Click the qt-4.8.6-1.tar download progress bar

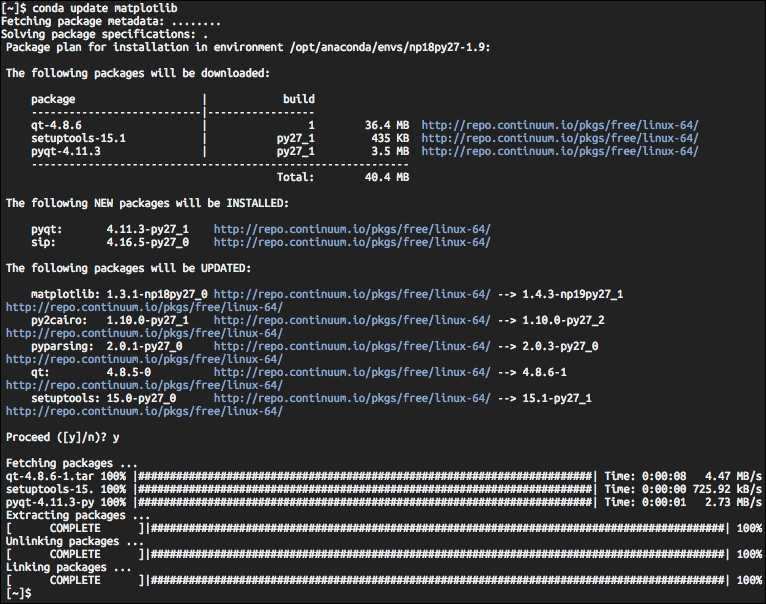(365, 476)
